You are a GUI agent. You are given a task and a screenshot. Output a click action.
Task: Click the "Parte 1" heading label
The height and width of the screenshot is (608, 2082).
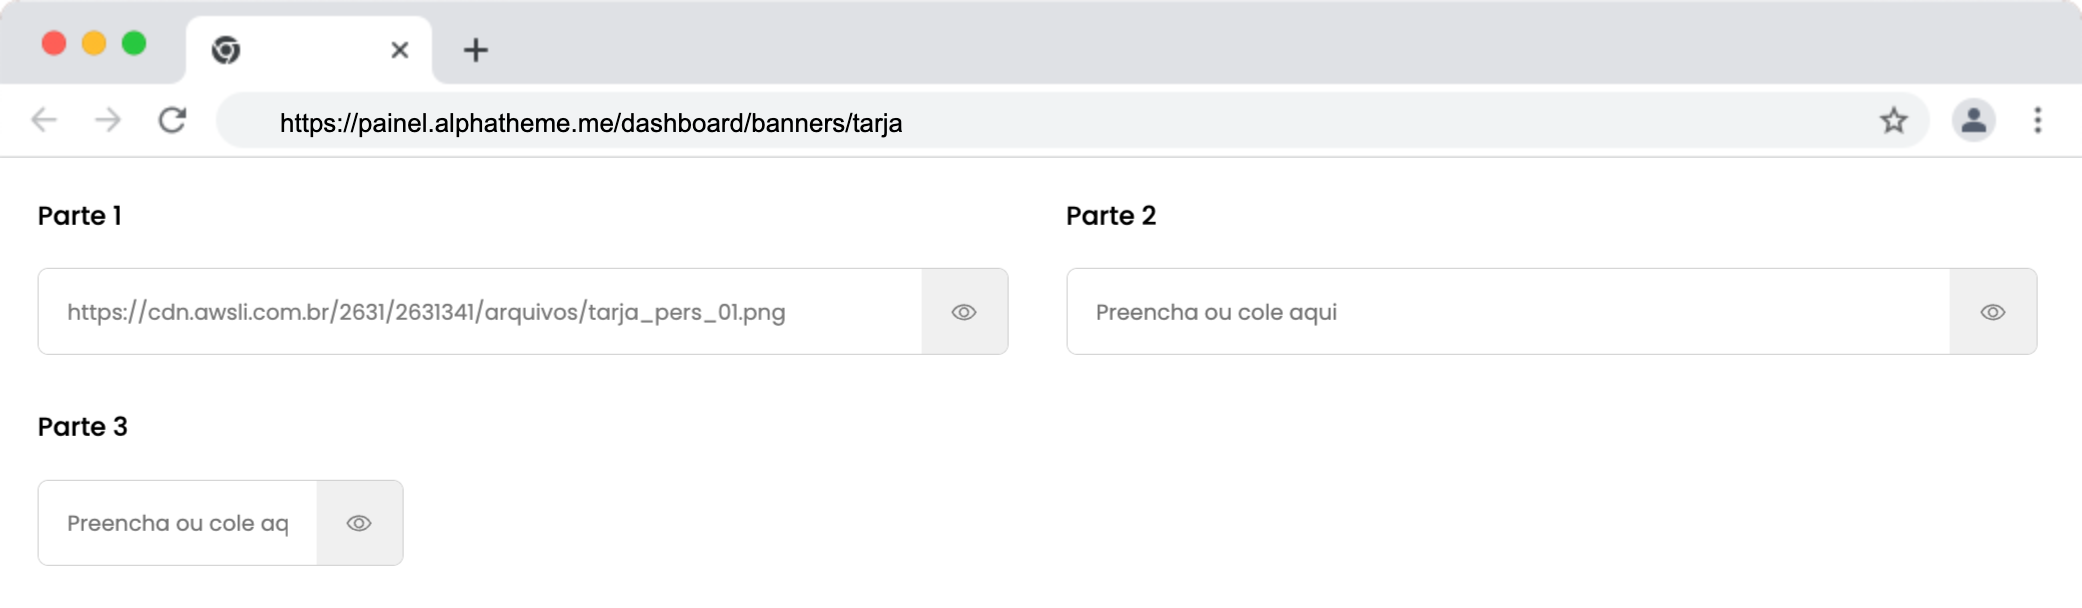click(80, 216)
